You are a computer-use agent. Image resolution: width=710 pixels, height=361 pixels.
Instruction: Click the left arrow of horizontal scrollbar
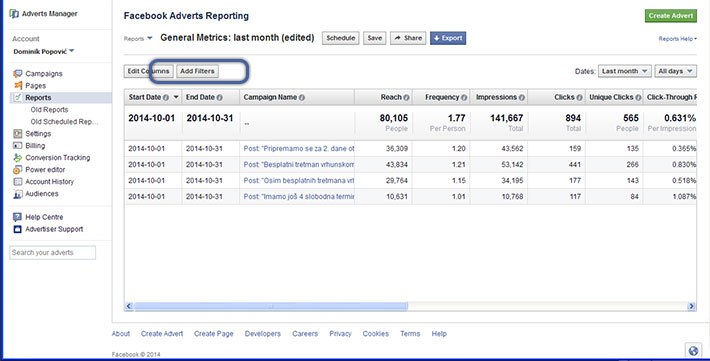coord(129,306)
